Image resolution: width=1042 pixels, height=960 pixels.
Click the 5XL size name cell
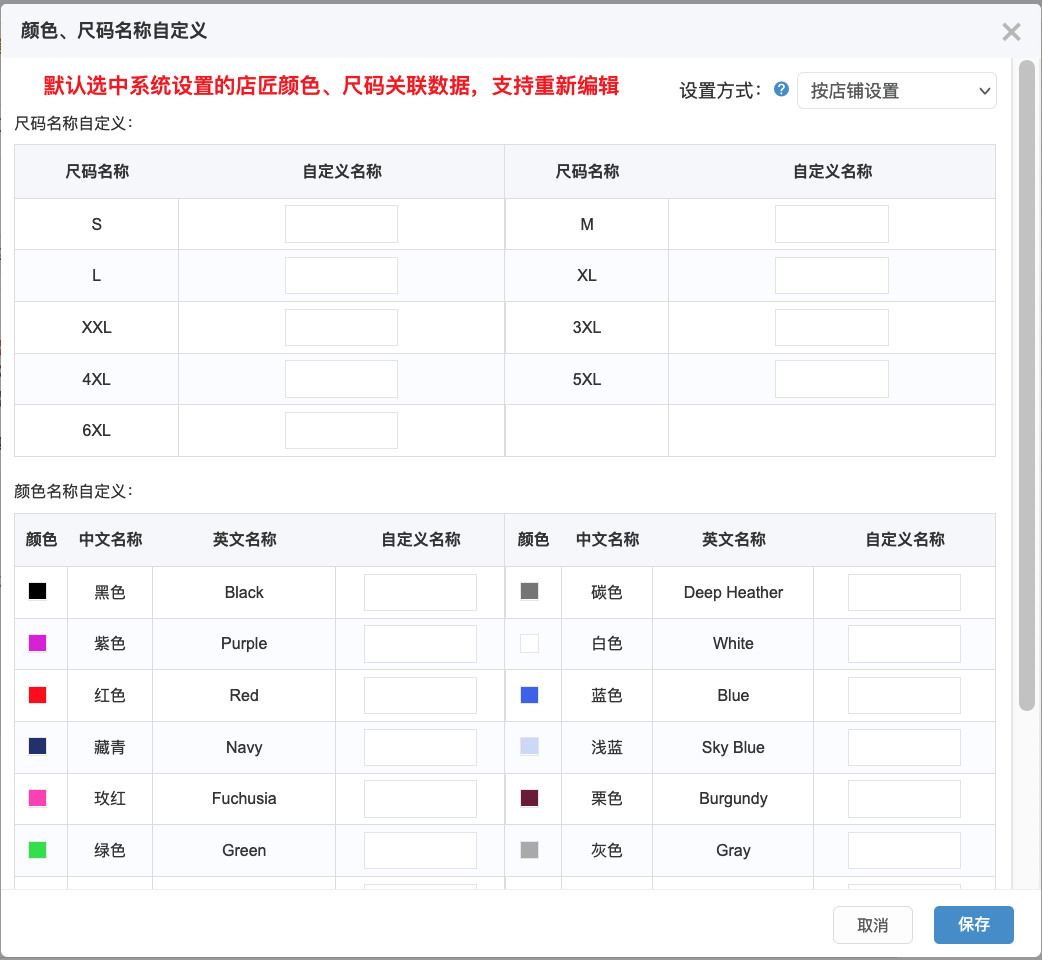(x=587, y=379)
